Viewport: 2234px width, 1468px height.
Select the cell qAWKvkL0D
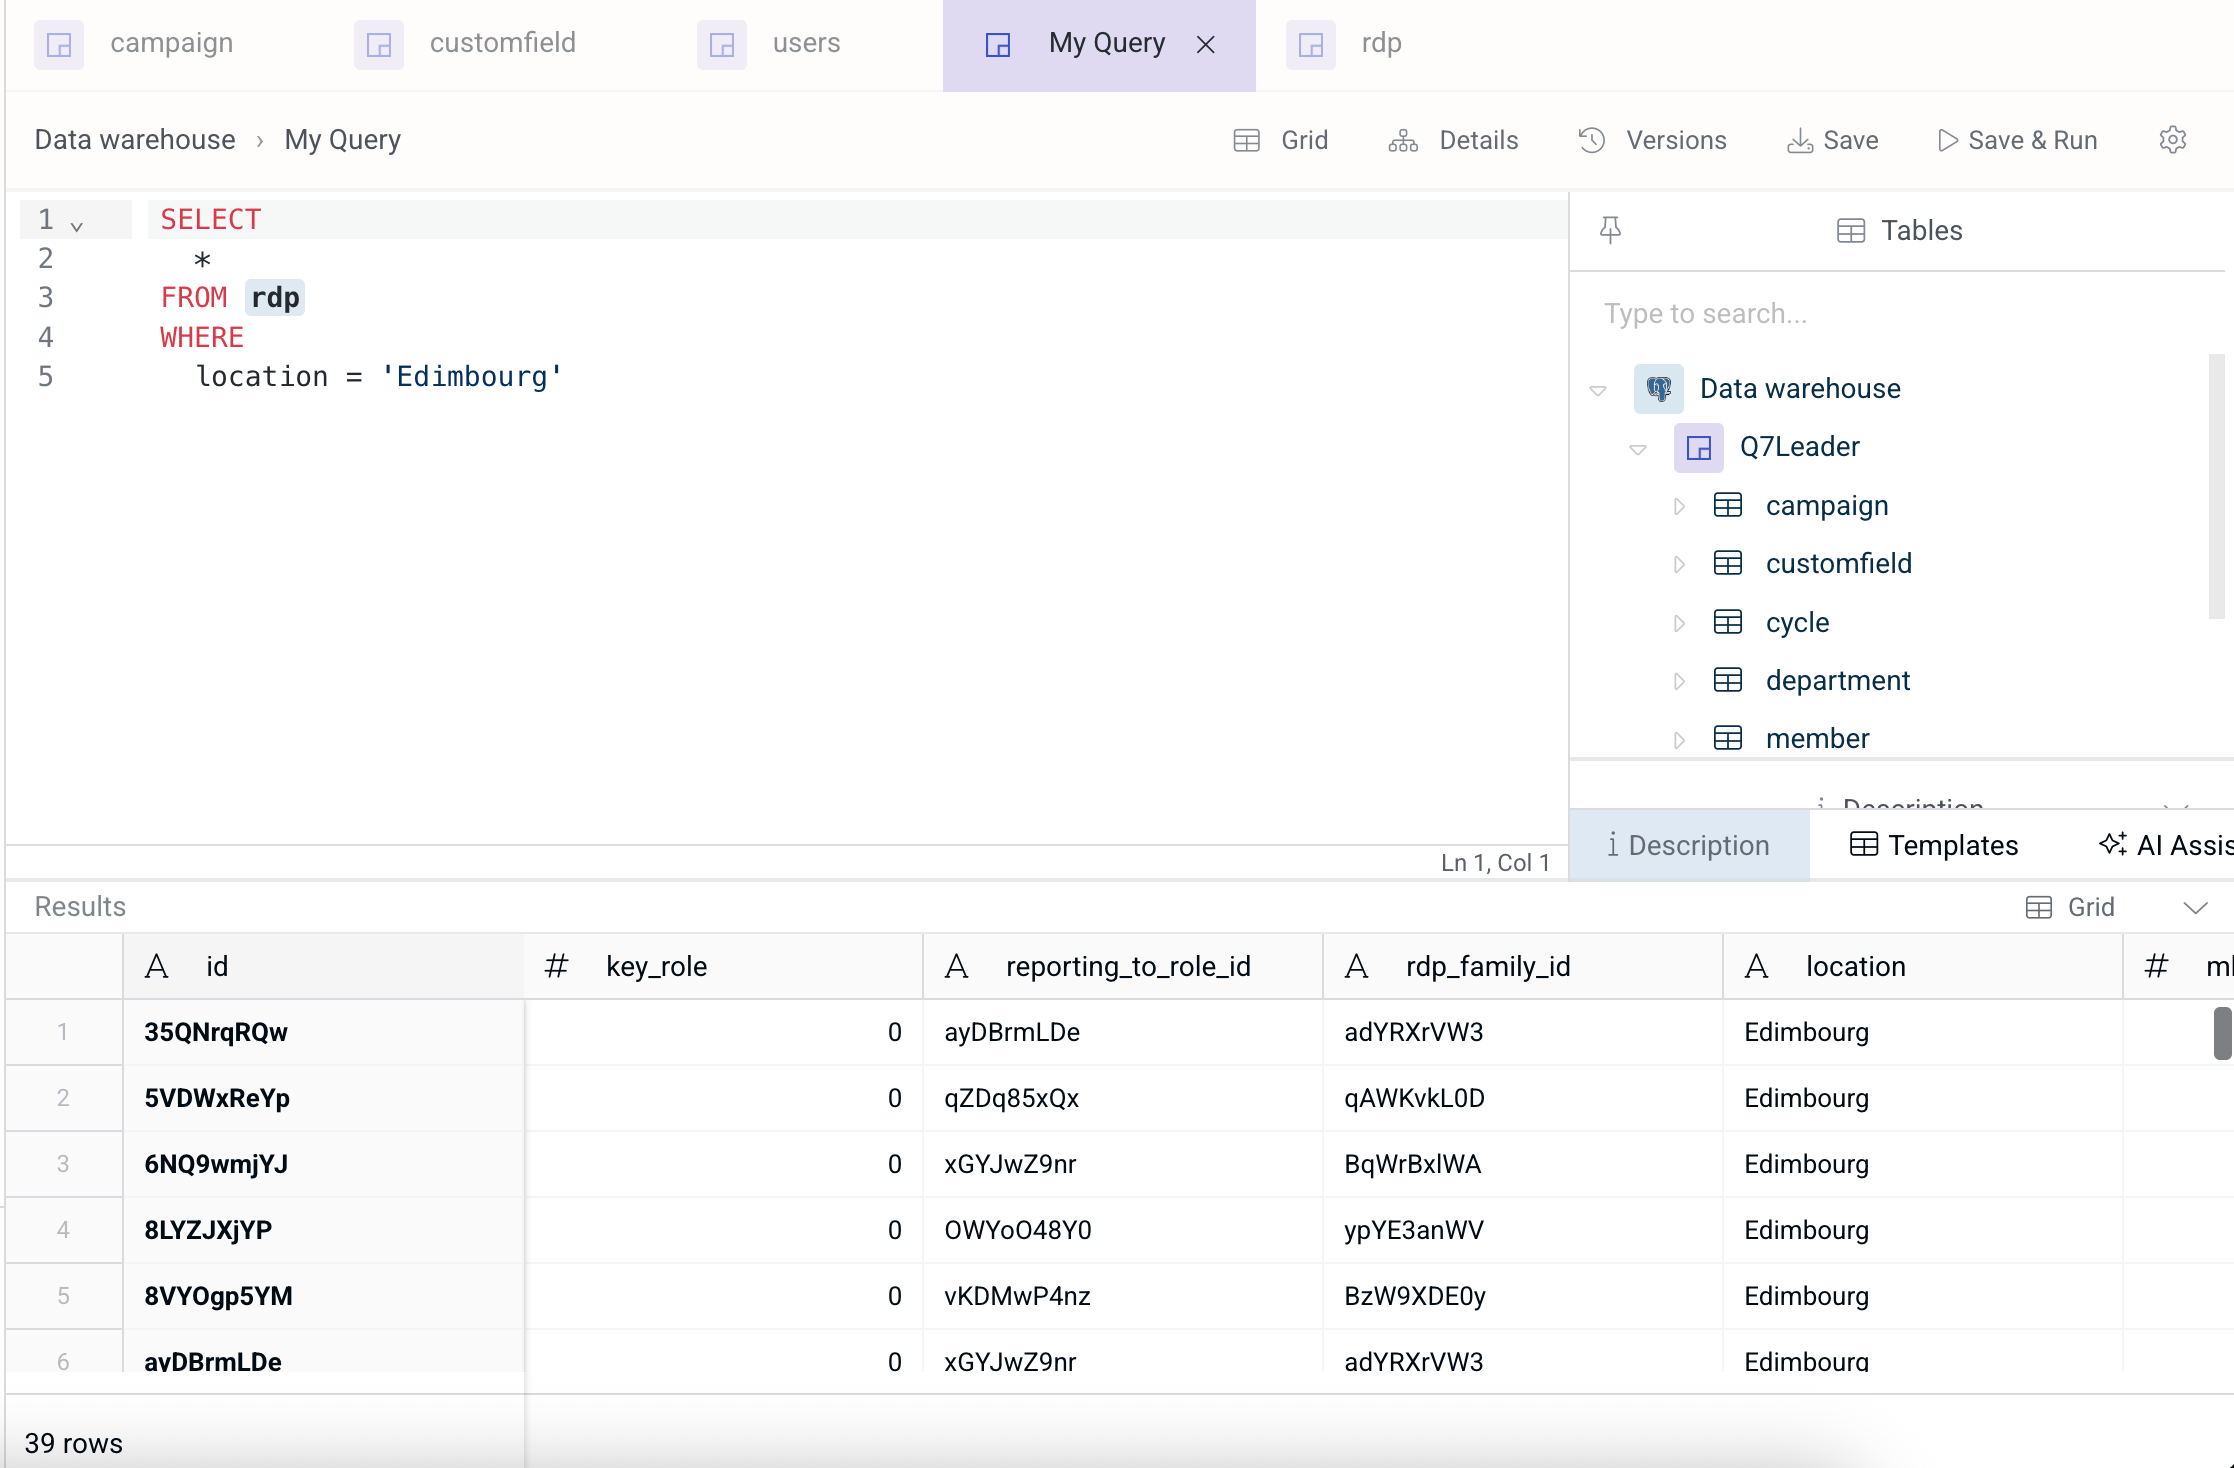(1522, 1099)
